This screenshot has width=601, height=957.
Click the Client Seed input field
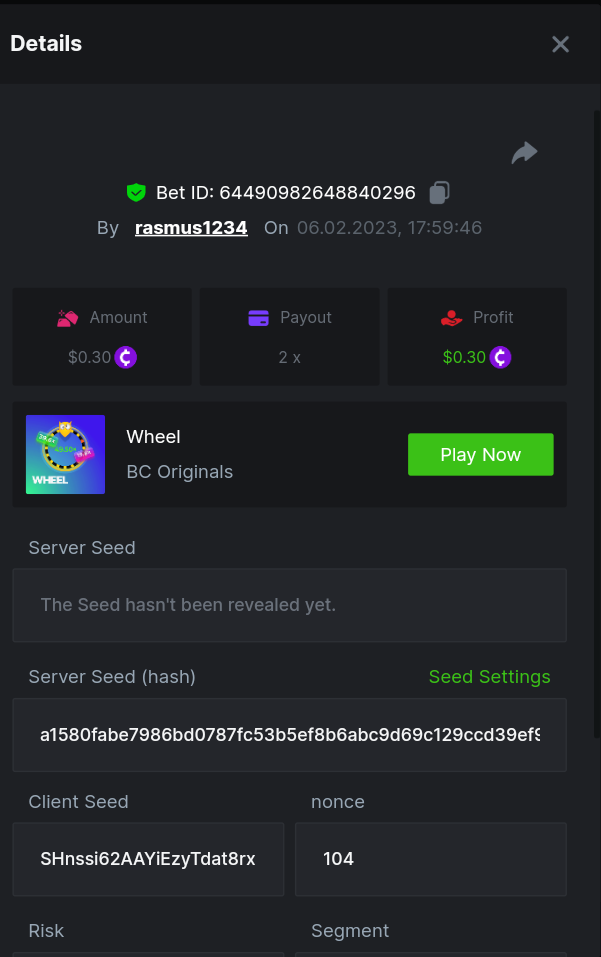coord(148,859)
